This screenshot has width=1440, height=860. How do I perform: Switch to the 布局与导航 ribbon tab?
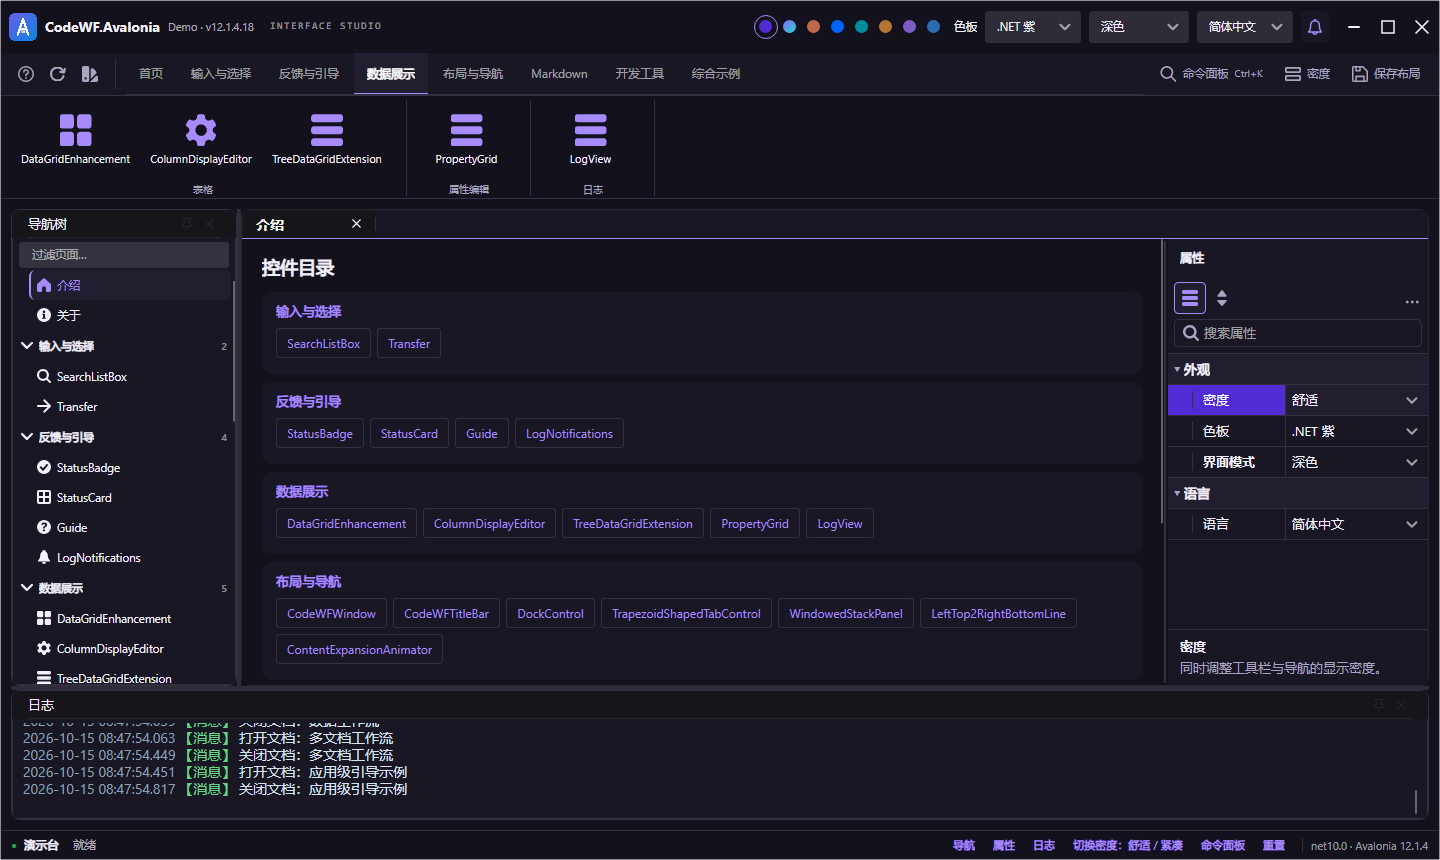(x=473, y=74)
